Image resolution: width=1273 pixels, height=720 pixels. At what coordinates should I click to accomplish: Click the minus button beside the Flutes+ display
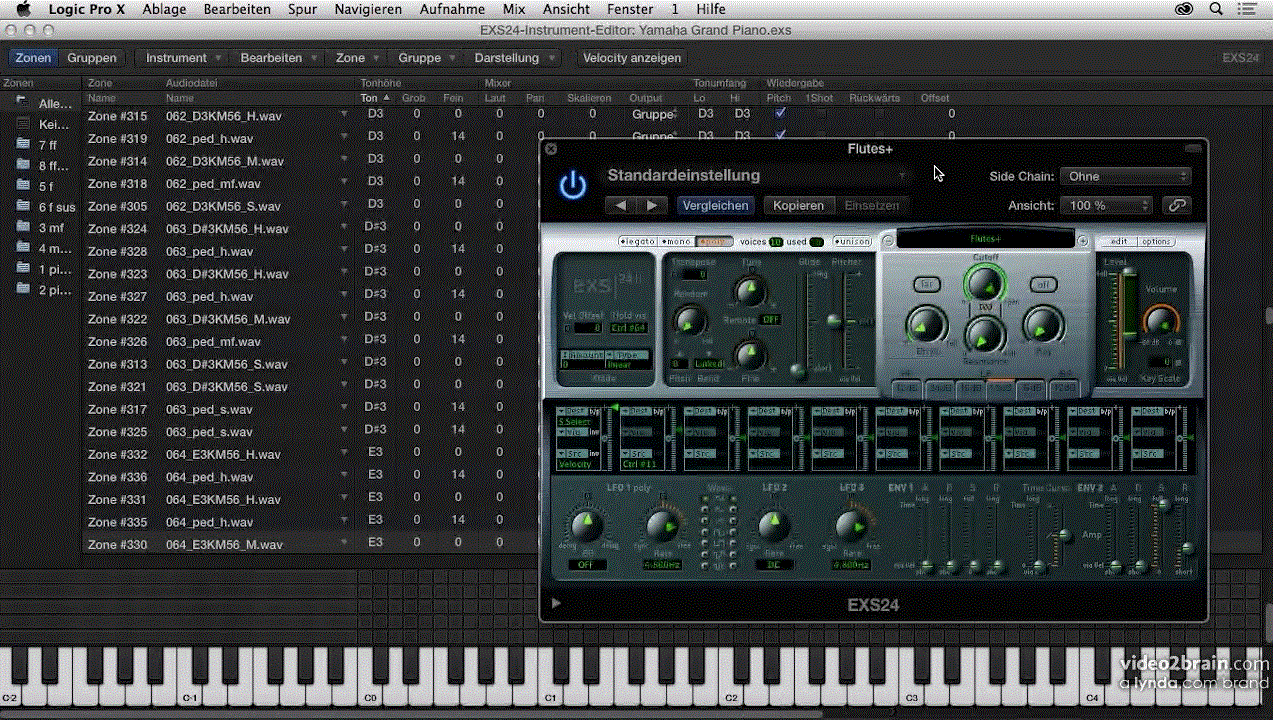(888, 240)
